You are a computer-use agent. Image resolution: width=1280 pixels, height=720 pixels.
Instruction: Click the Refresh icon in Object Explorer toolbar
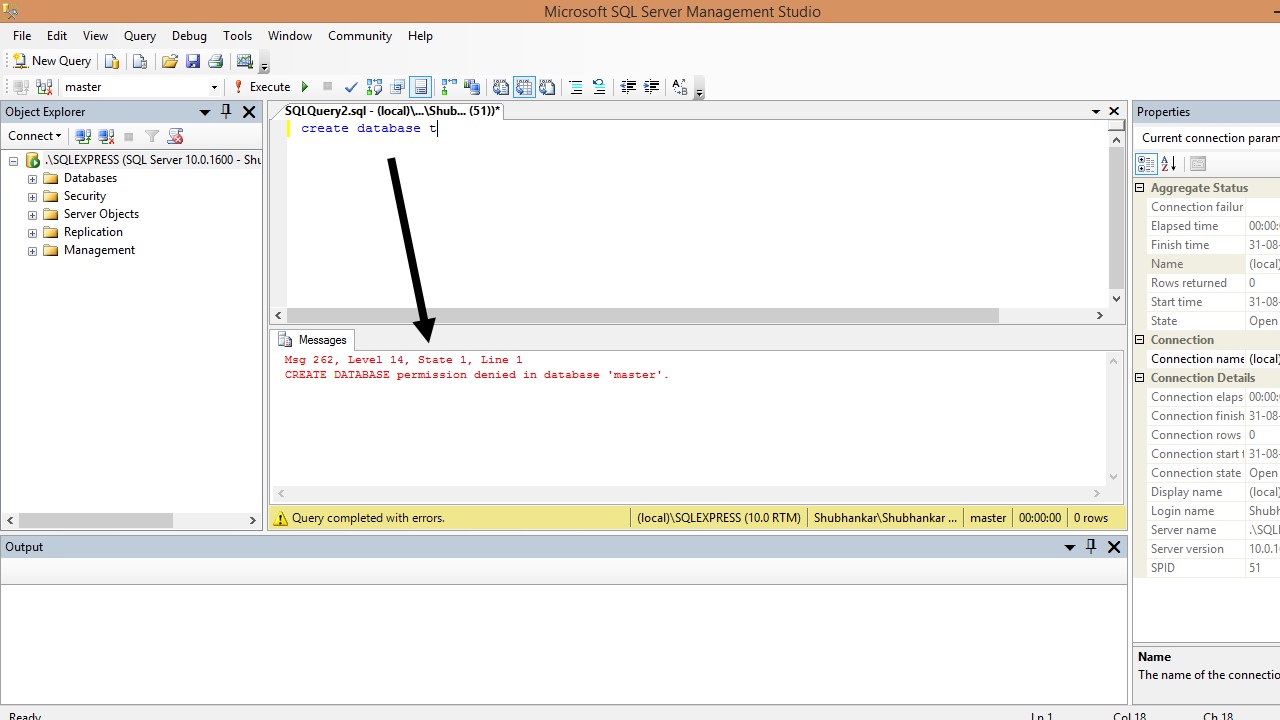pos(175,136)
